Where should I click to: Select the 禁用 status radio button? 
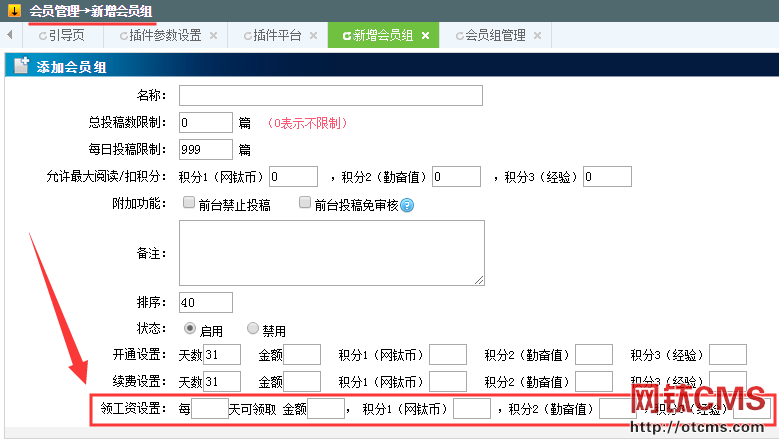coord(253,328)
